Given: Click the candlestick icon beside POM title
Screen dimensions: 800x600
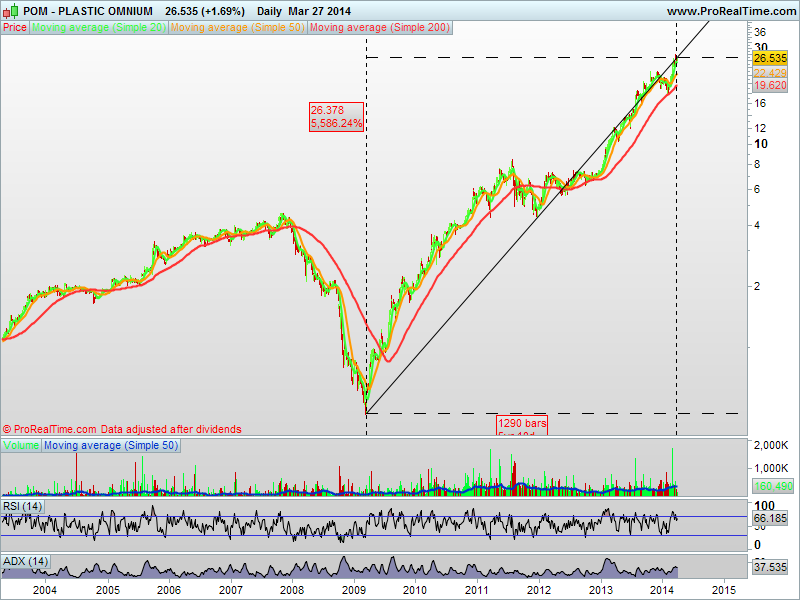Looking at the screenshot, I should click(x=10, y=11).
